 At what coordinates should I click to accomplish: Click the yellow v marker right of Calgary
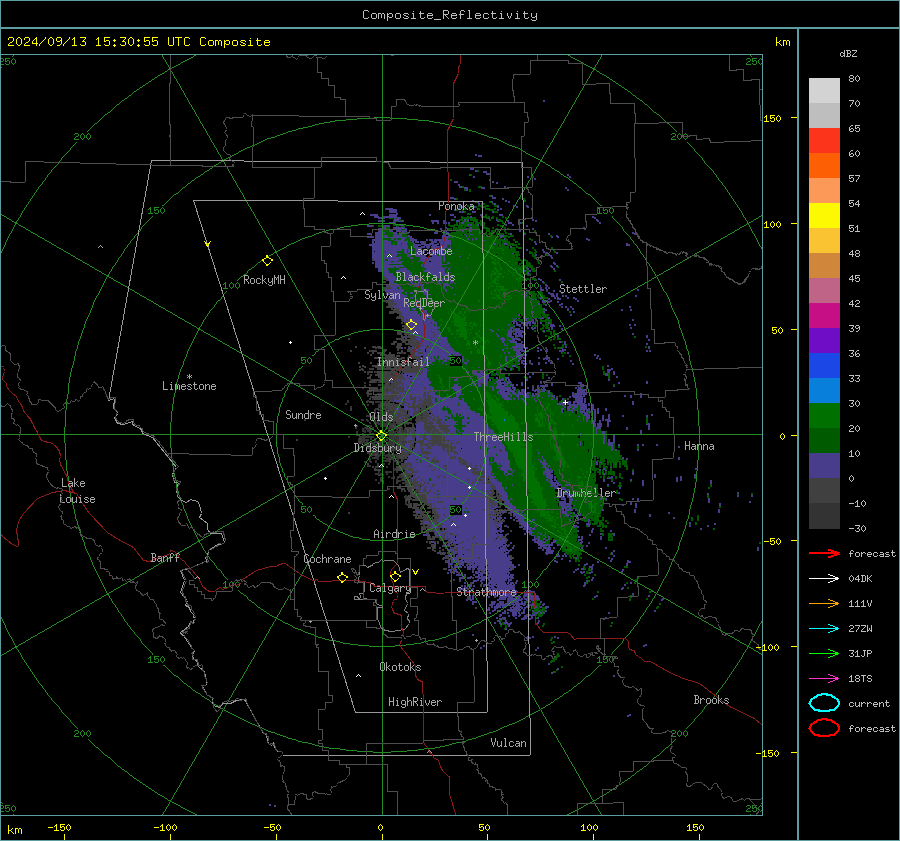click(x=416, y=572)
